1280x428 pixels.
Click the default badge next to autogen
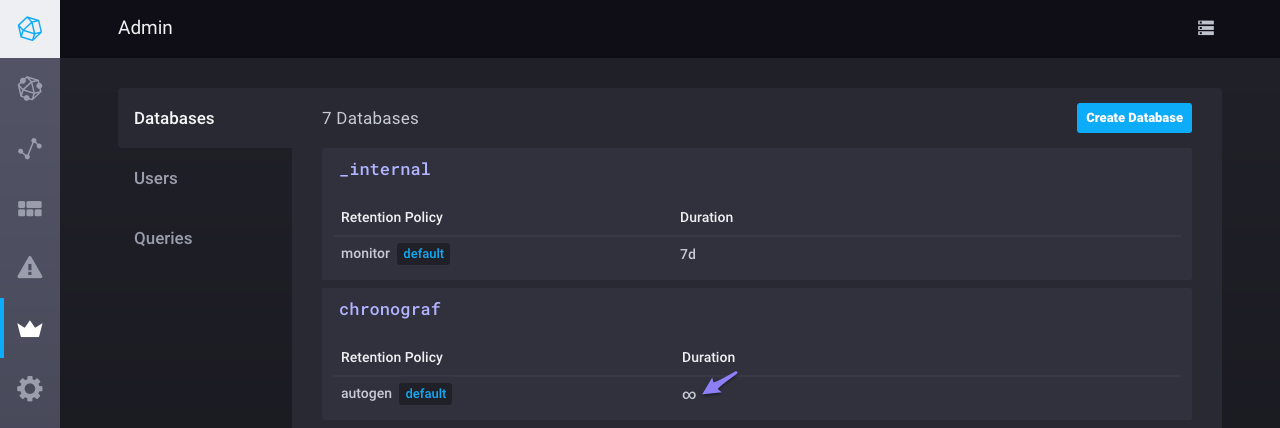425,394
